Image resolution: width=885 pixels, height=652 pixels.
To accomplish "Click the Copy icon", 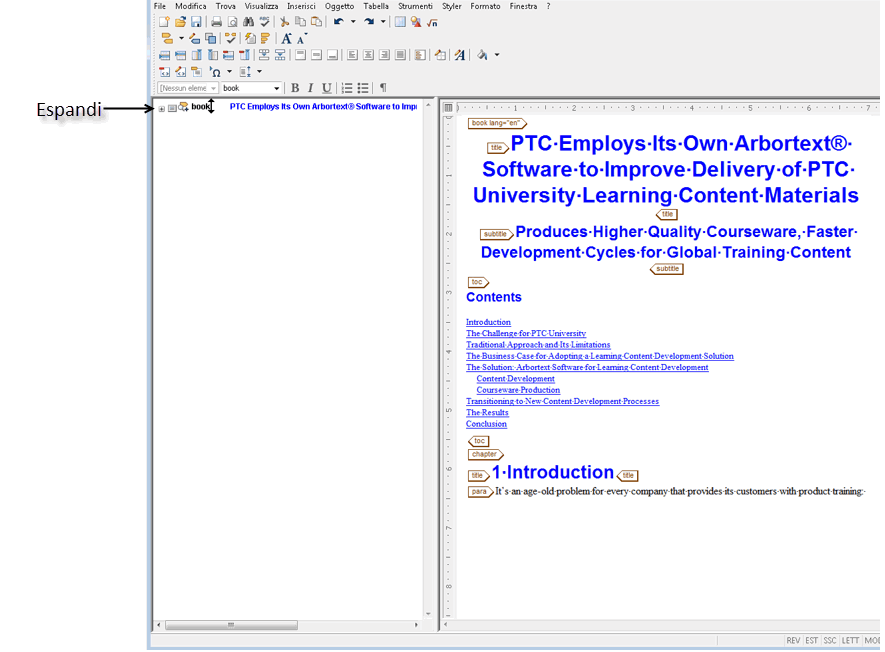I will [x=300, y=22].
